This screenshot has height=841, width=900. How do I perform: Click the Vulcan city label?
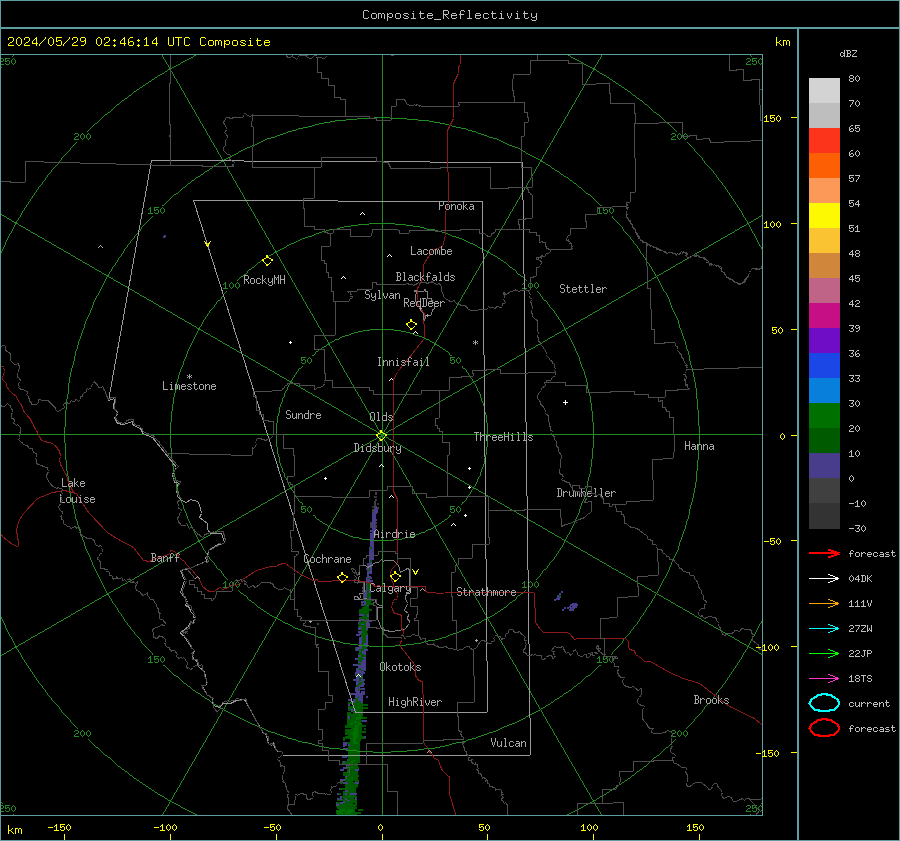[508, 743]
